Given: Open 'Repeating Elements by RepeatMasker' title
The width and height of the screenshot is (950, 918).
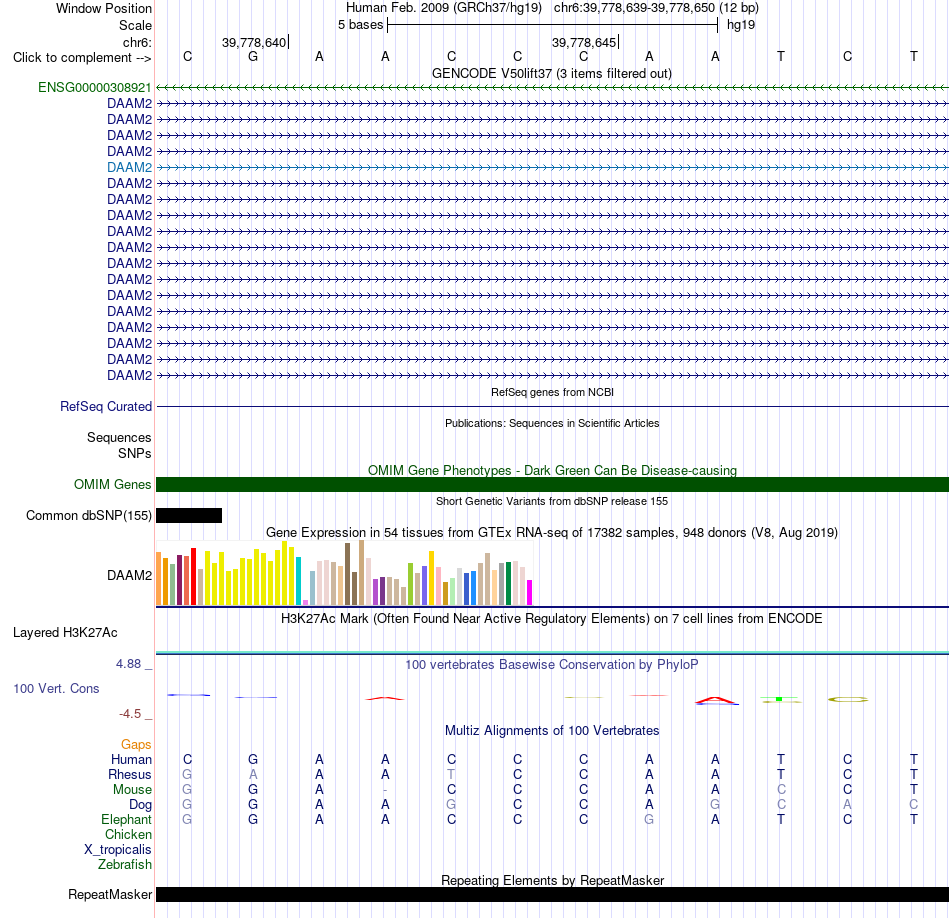Looking at the screenshot, I should click(553, 880).
